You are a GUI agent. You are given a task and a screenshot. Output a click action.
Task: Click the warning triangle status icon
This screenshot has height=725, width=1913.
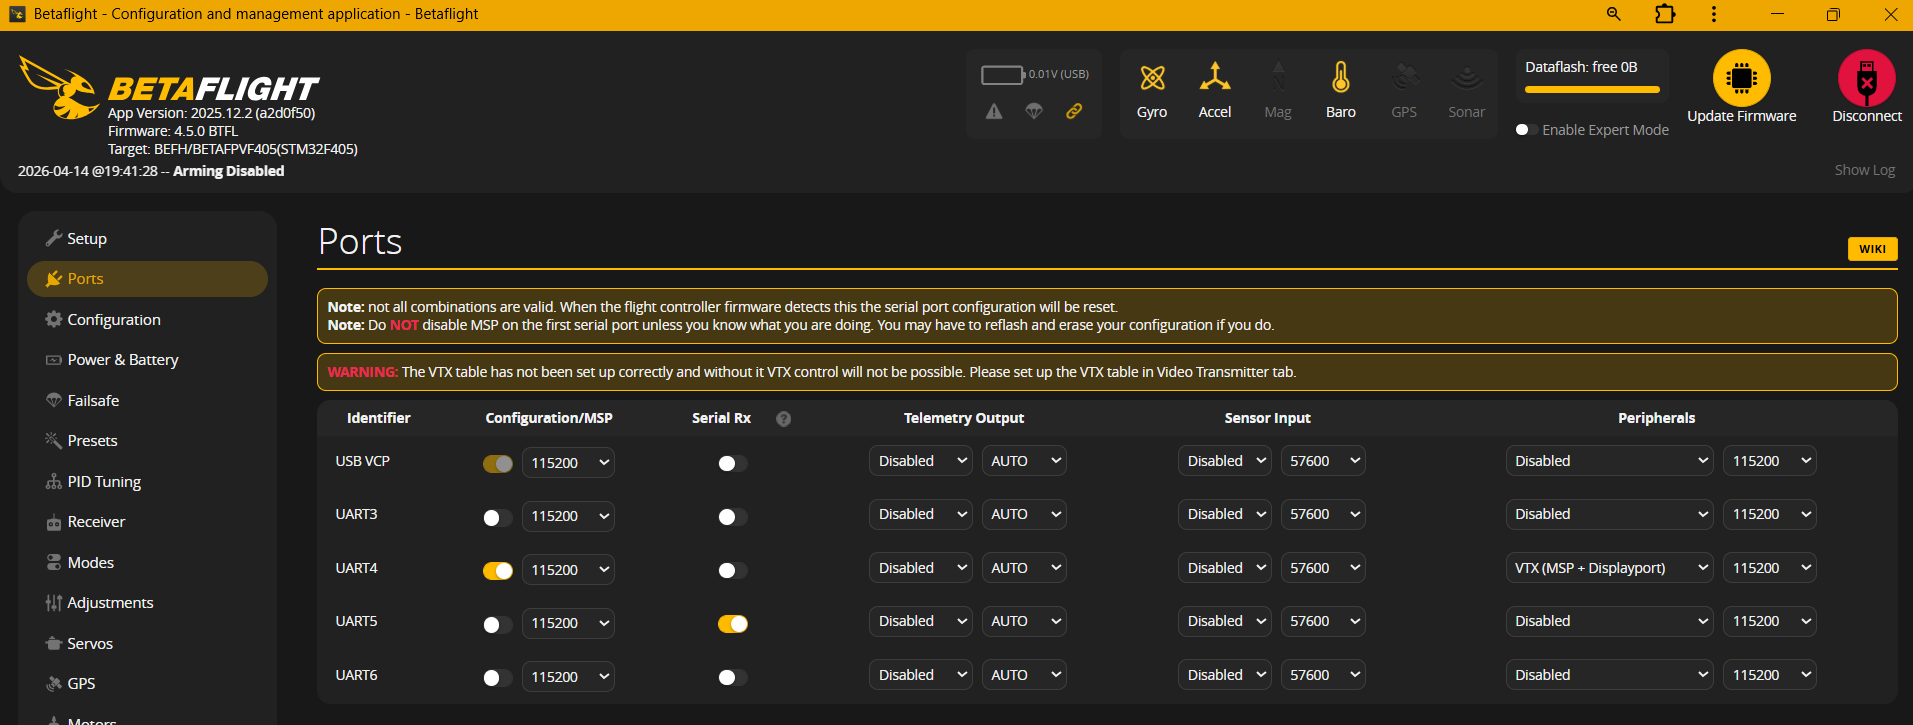pyautogui.click(x=994, y=111)
